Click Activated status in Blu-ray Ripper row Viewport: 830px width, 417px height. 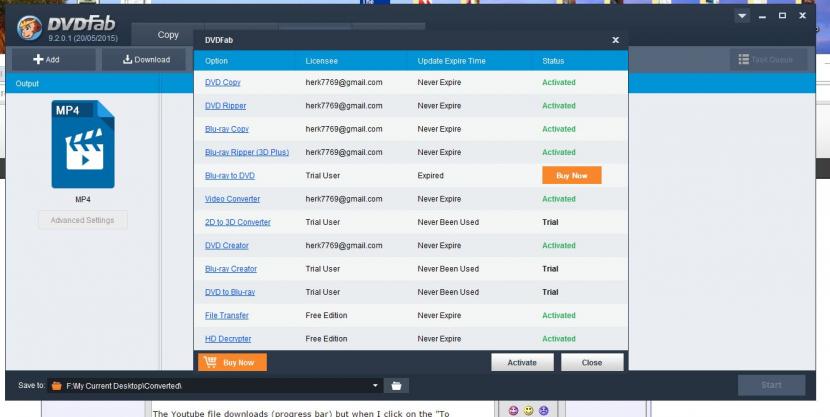pyautogui.click(x=558, y=152)
